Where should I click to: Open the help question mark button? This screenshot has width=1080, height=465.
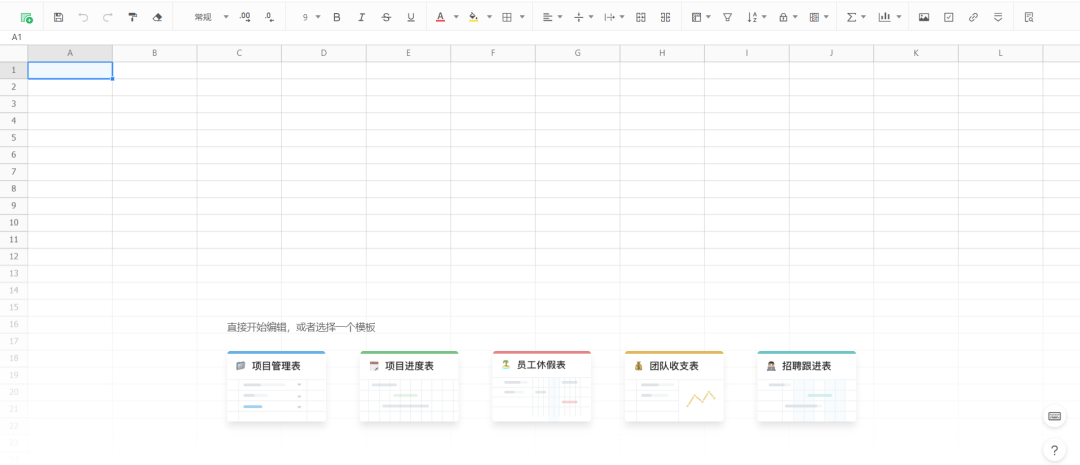(1054, 450)
